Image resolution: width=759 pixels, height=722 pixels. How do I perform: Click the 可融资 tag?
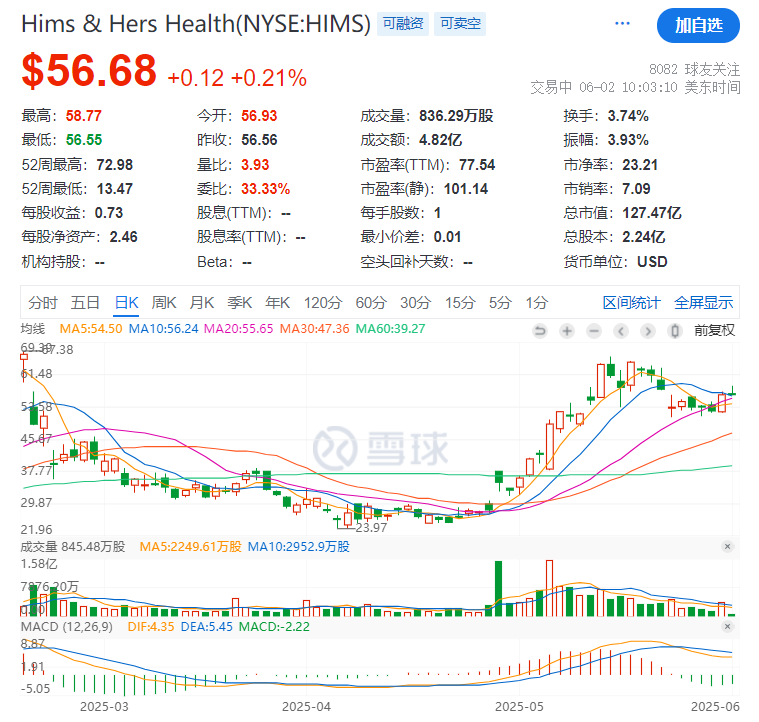coord(403,24)
